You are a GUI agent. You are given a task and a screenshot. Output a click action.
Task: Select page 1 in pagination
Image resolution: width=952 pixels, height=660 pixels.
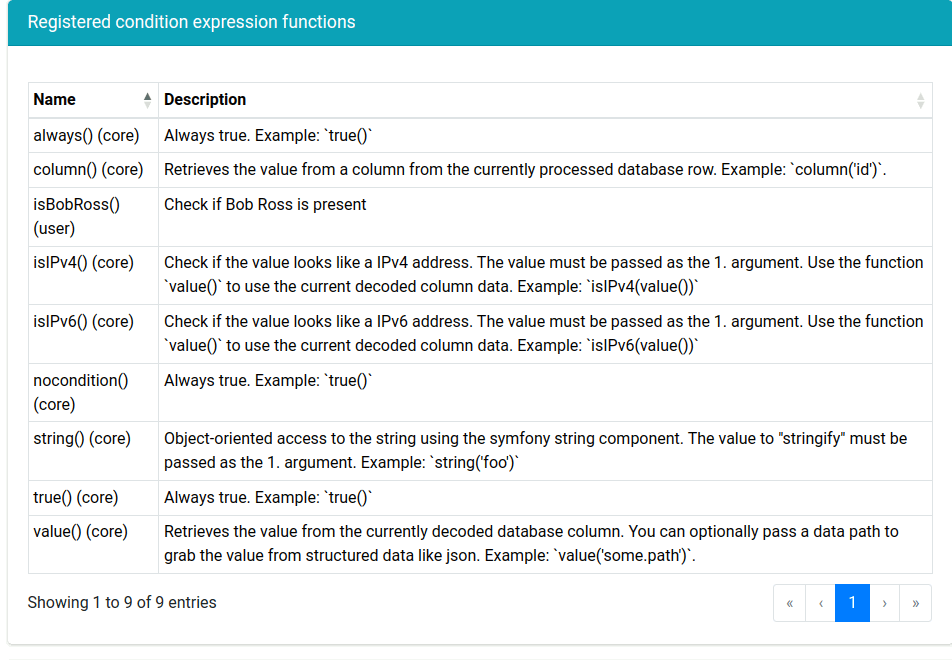(852, 603)
